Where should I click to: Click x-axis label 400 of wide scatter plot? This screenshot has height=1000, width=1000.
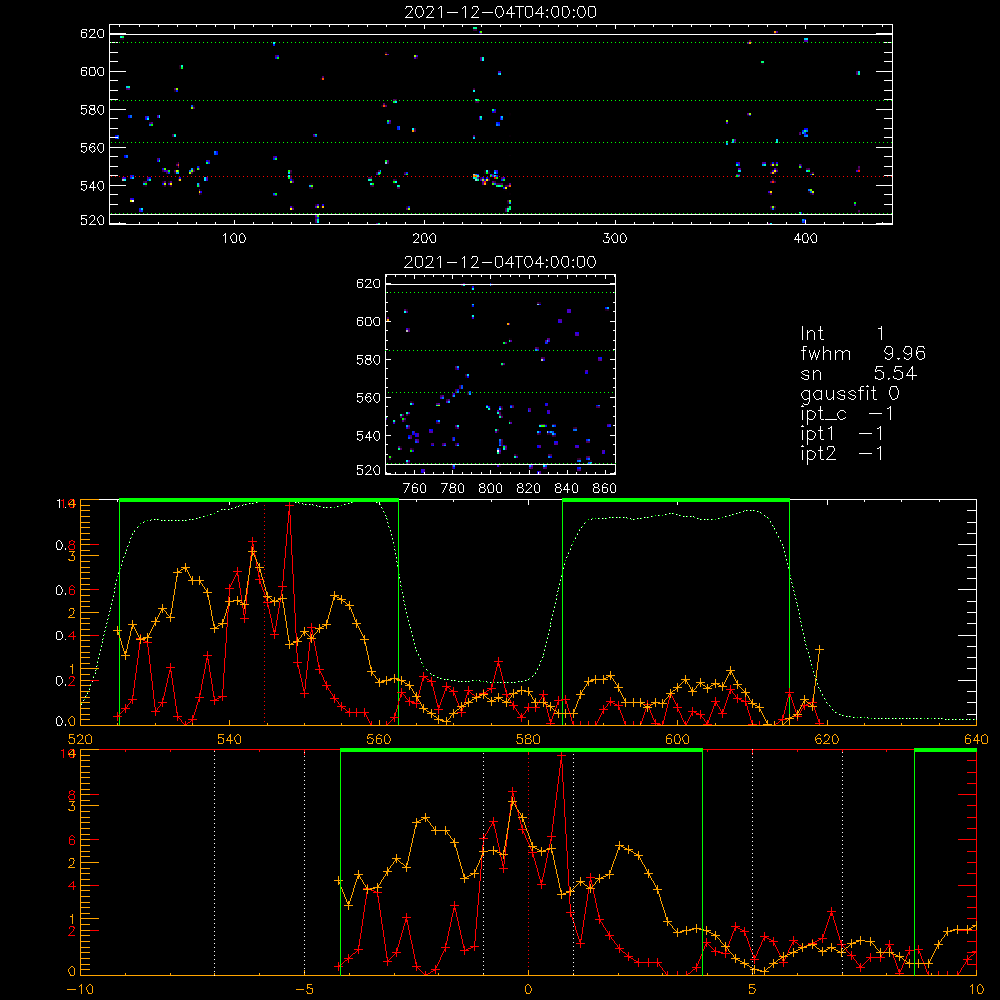click(805, 239)
